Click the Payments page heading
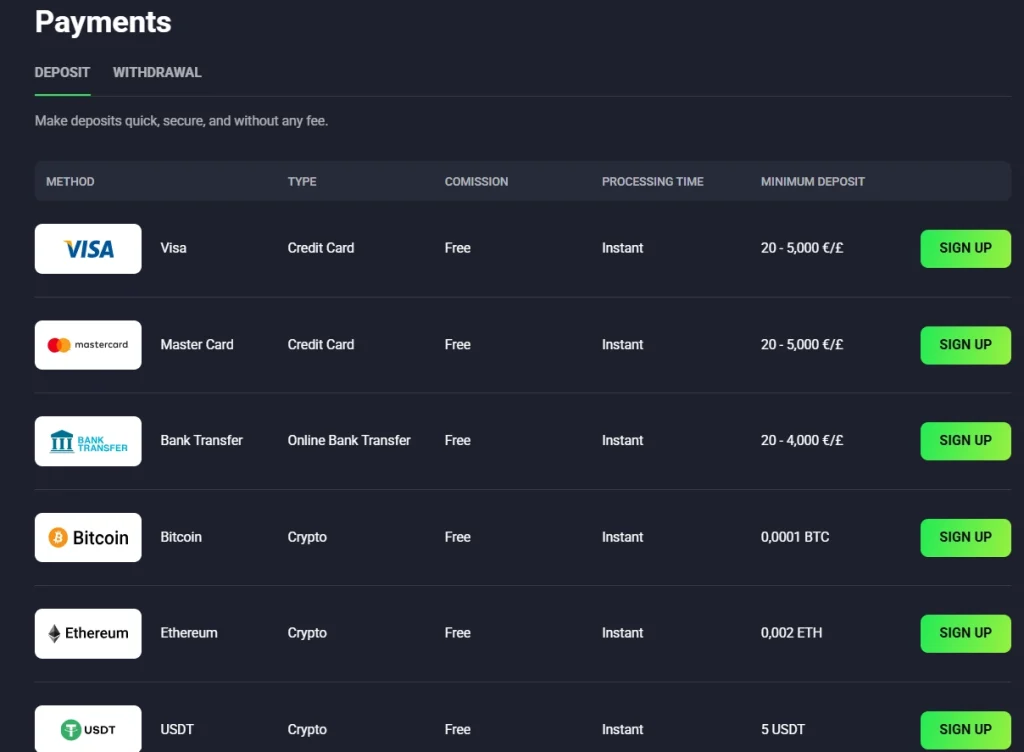The width and height of the screenshot is (1024, 752). 103,22
